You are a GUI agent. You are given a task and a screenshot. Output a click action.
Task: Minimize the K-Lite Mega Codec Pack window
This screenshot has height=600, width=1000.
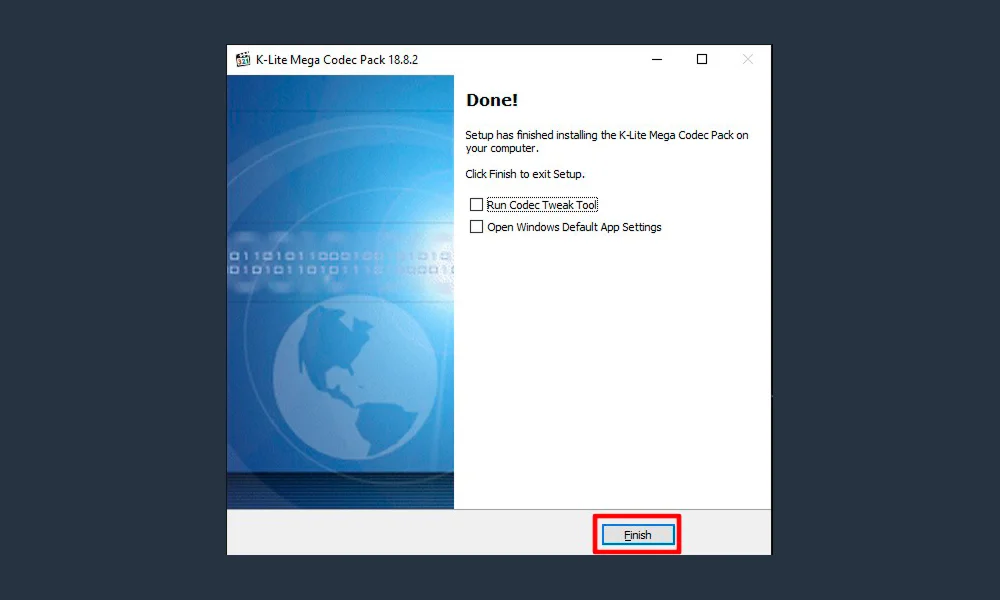point(657,59)
